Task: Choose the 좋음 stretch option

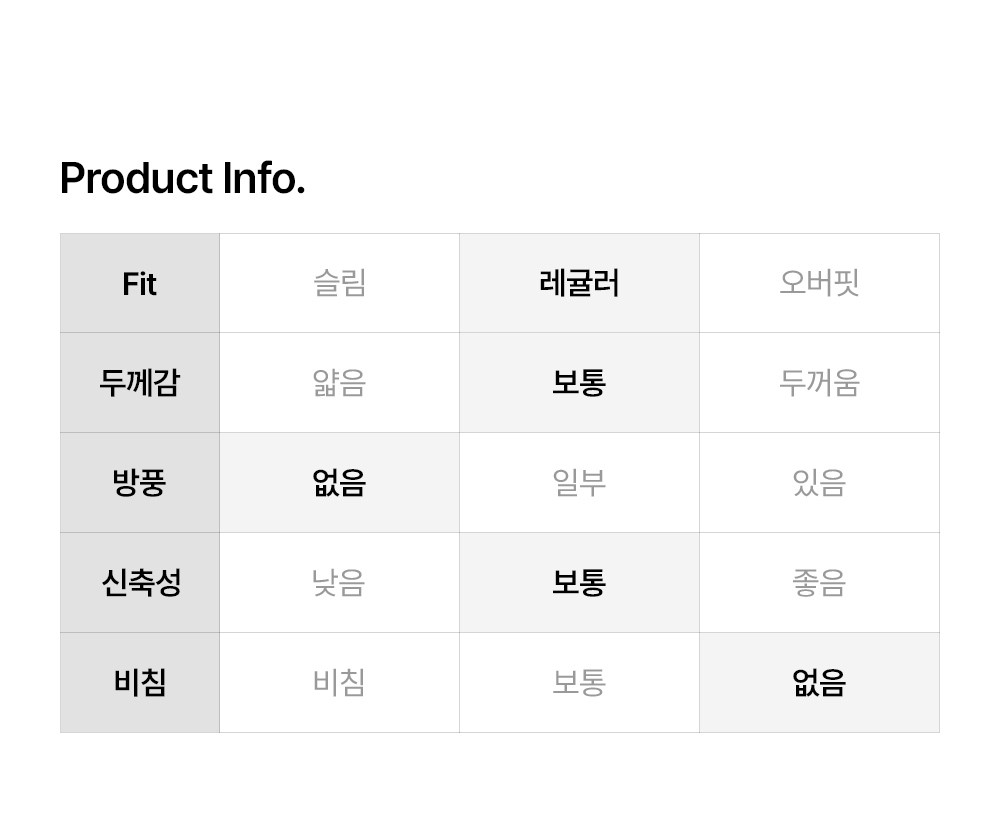Action: (819, 583)
